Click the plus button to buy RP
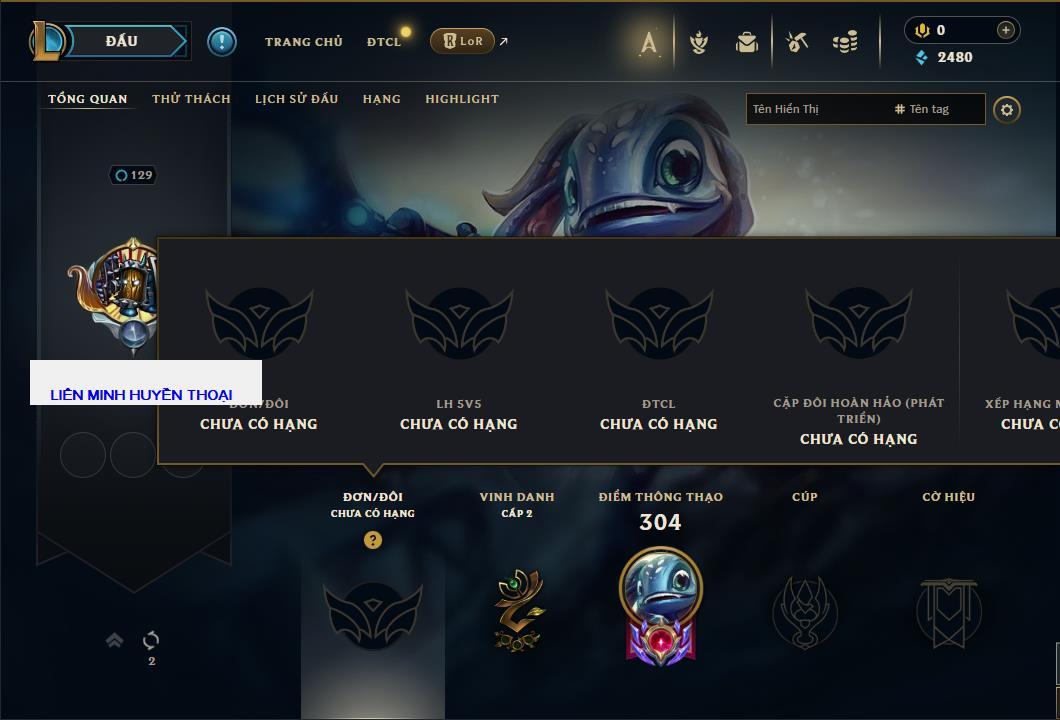The image size is (1060, 720). pos(1006,30)
